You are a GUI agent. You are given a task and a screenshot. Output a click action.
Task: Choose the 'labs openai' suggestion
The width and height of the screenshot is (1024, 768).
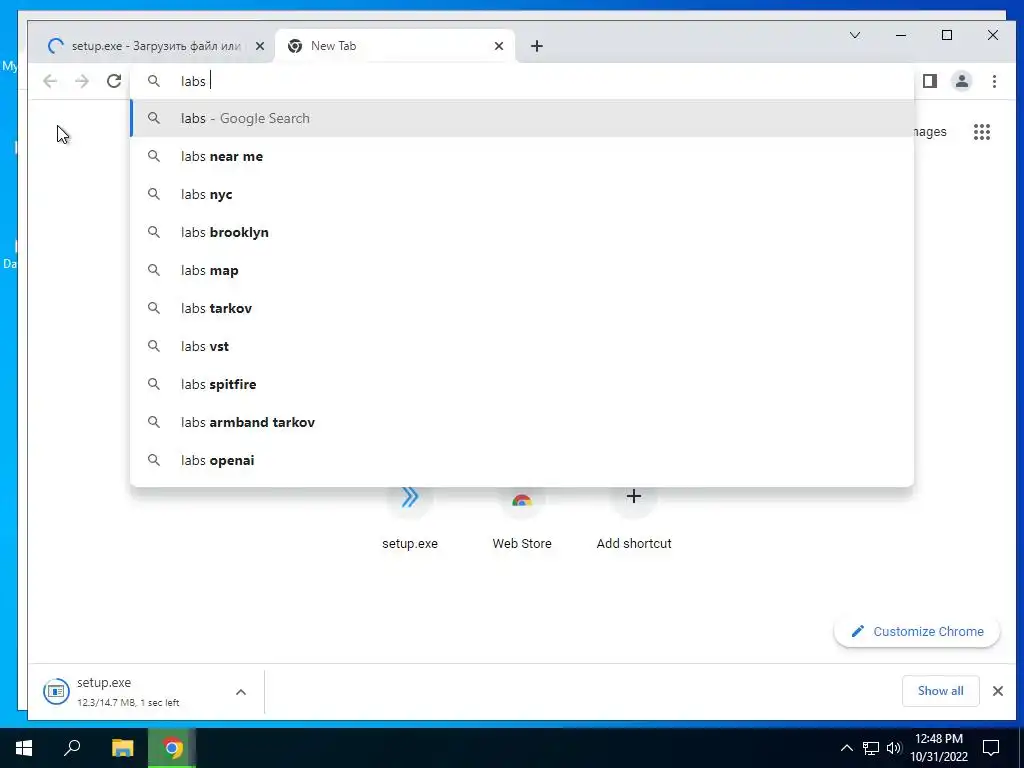click(x=522, y=460)
